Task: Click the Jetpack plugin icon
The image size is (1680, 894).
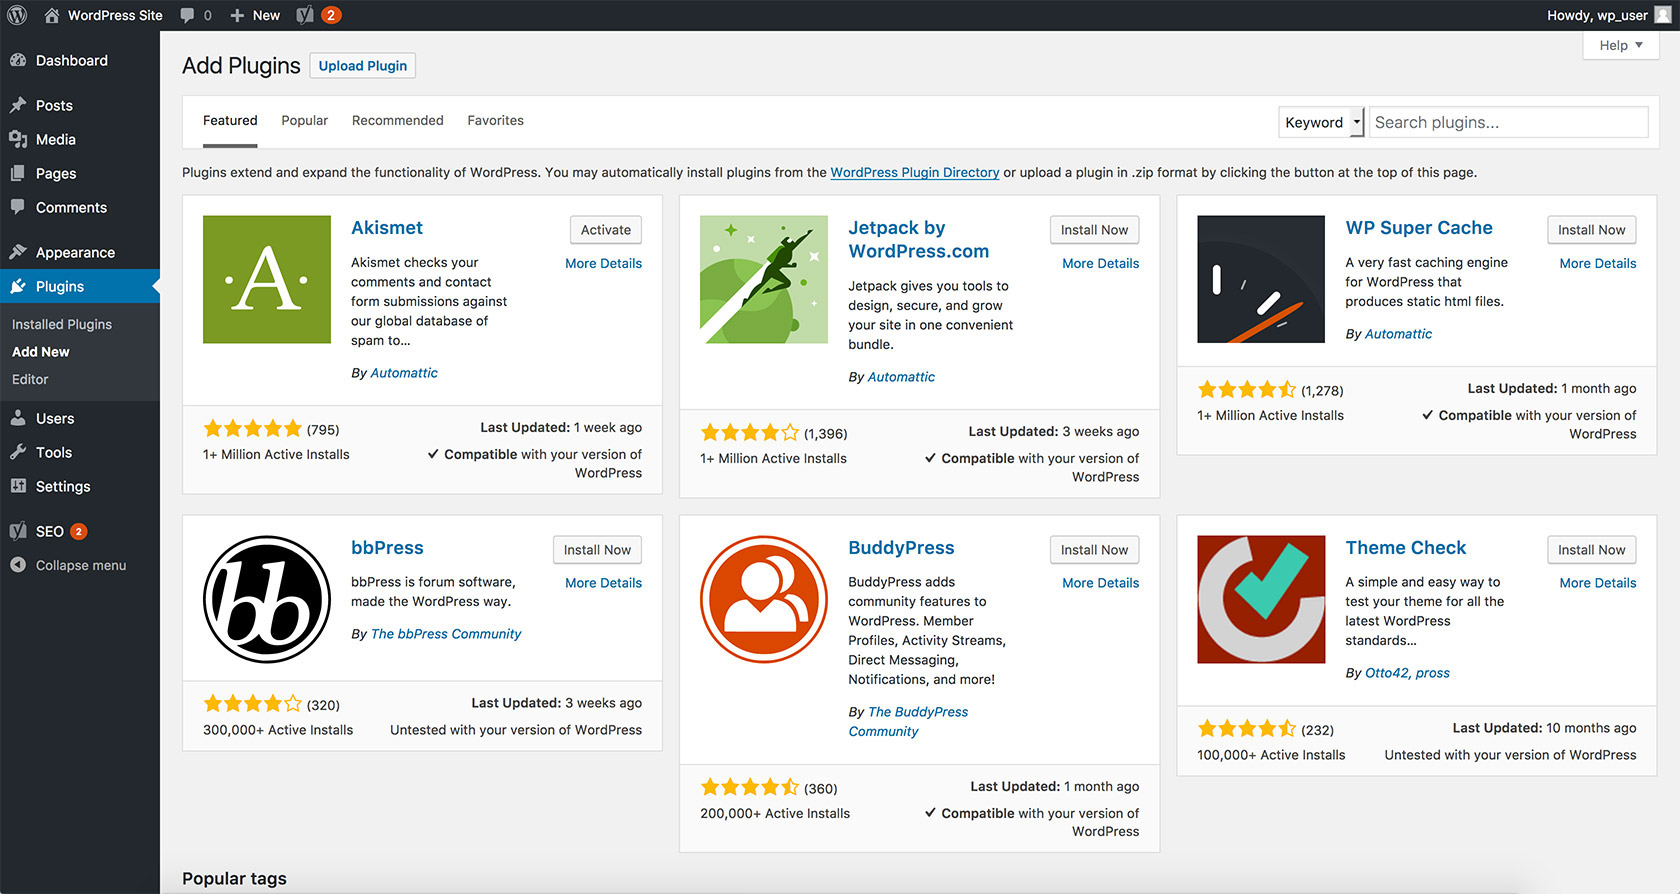Action: click(764, 280)
